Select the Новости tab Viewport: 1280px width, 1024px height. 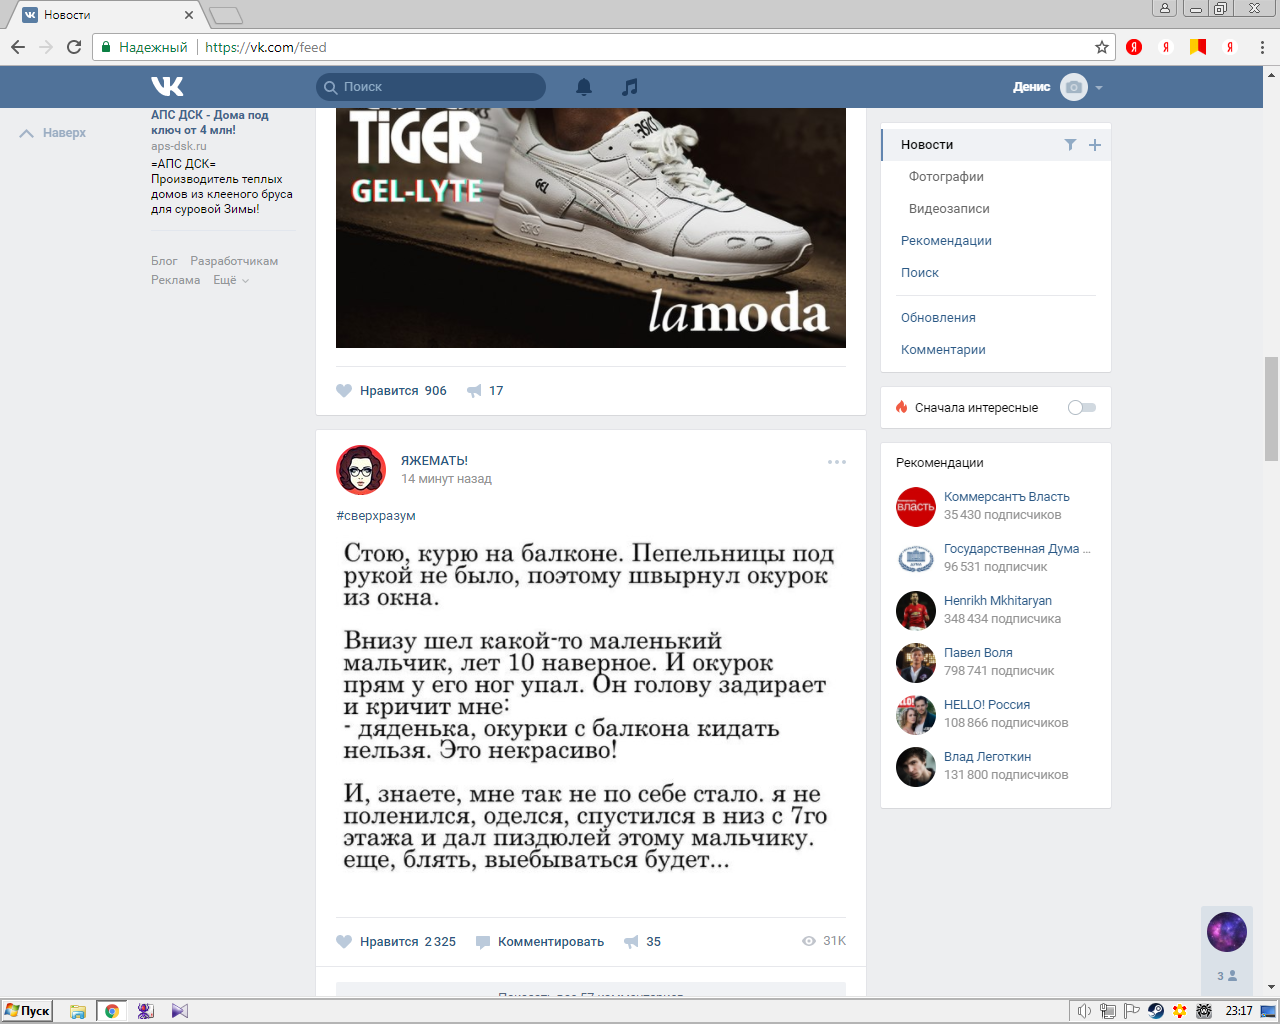[x=997, y=145]
